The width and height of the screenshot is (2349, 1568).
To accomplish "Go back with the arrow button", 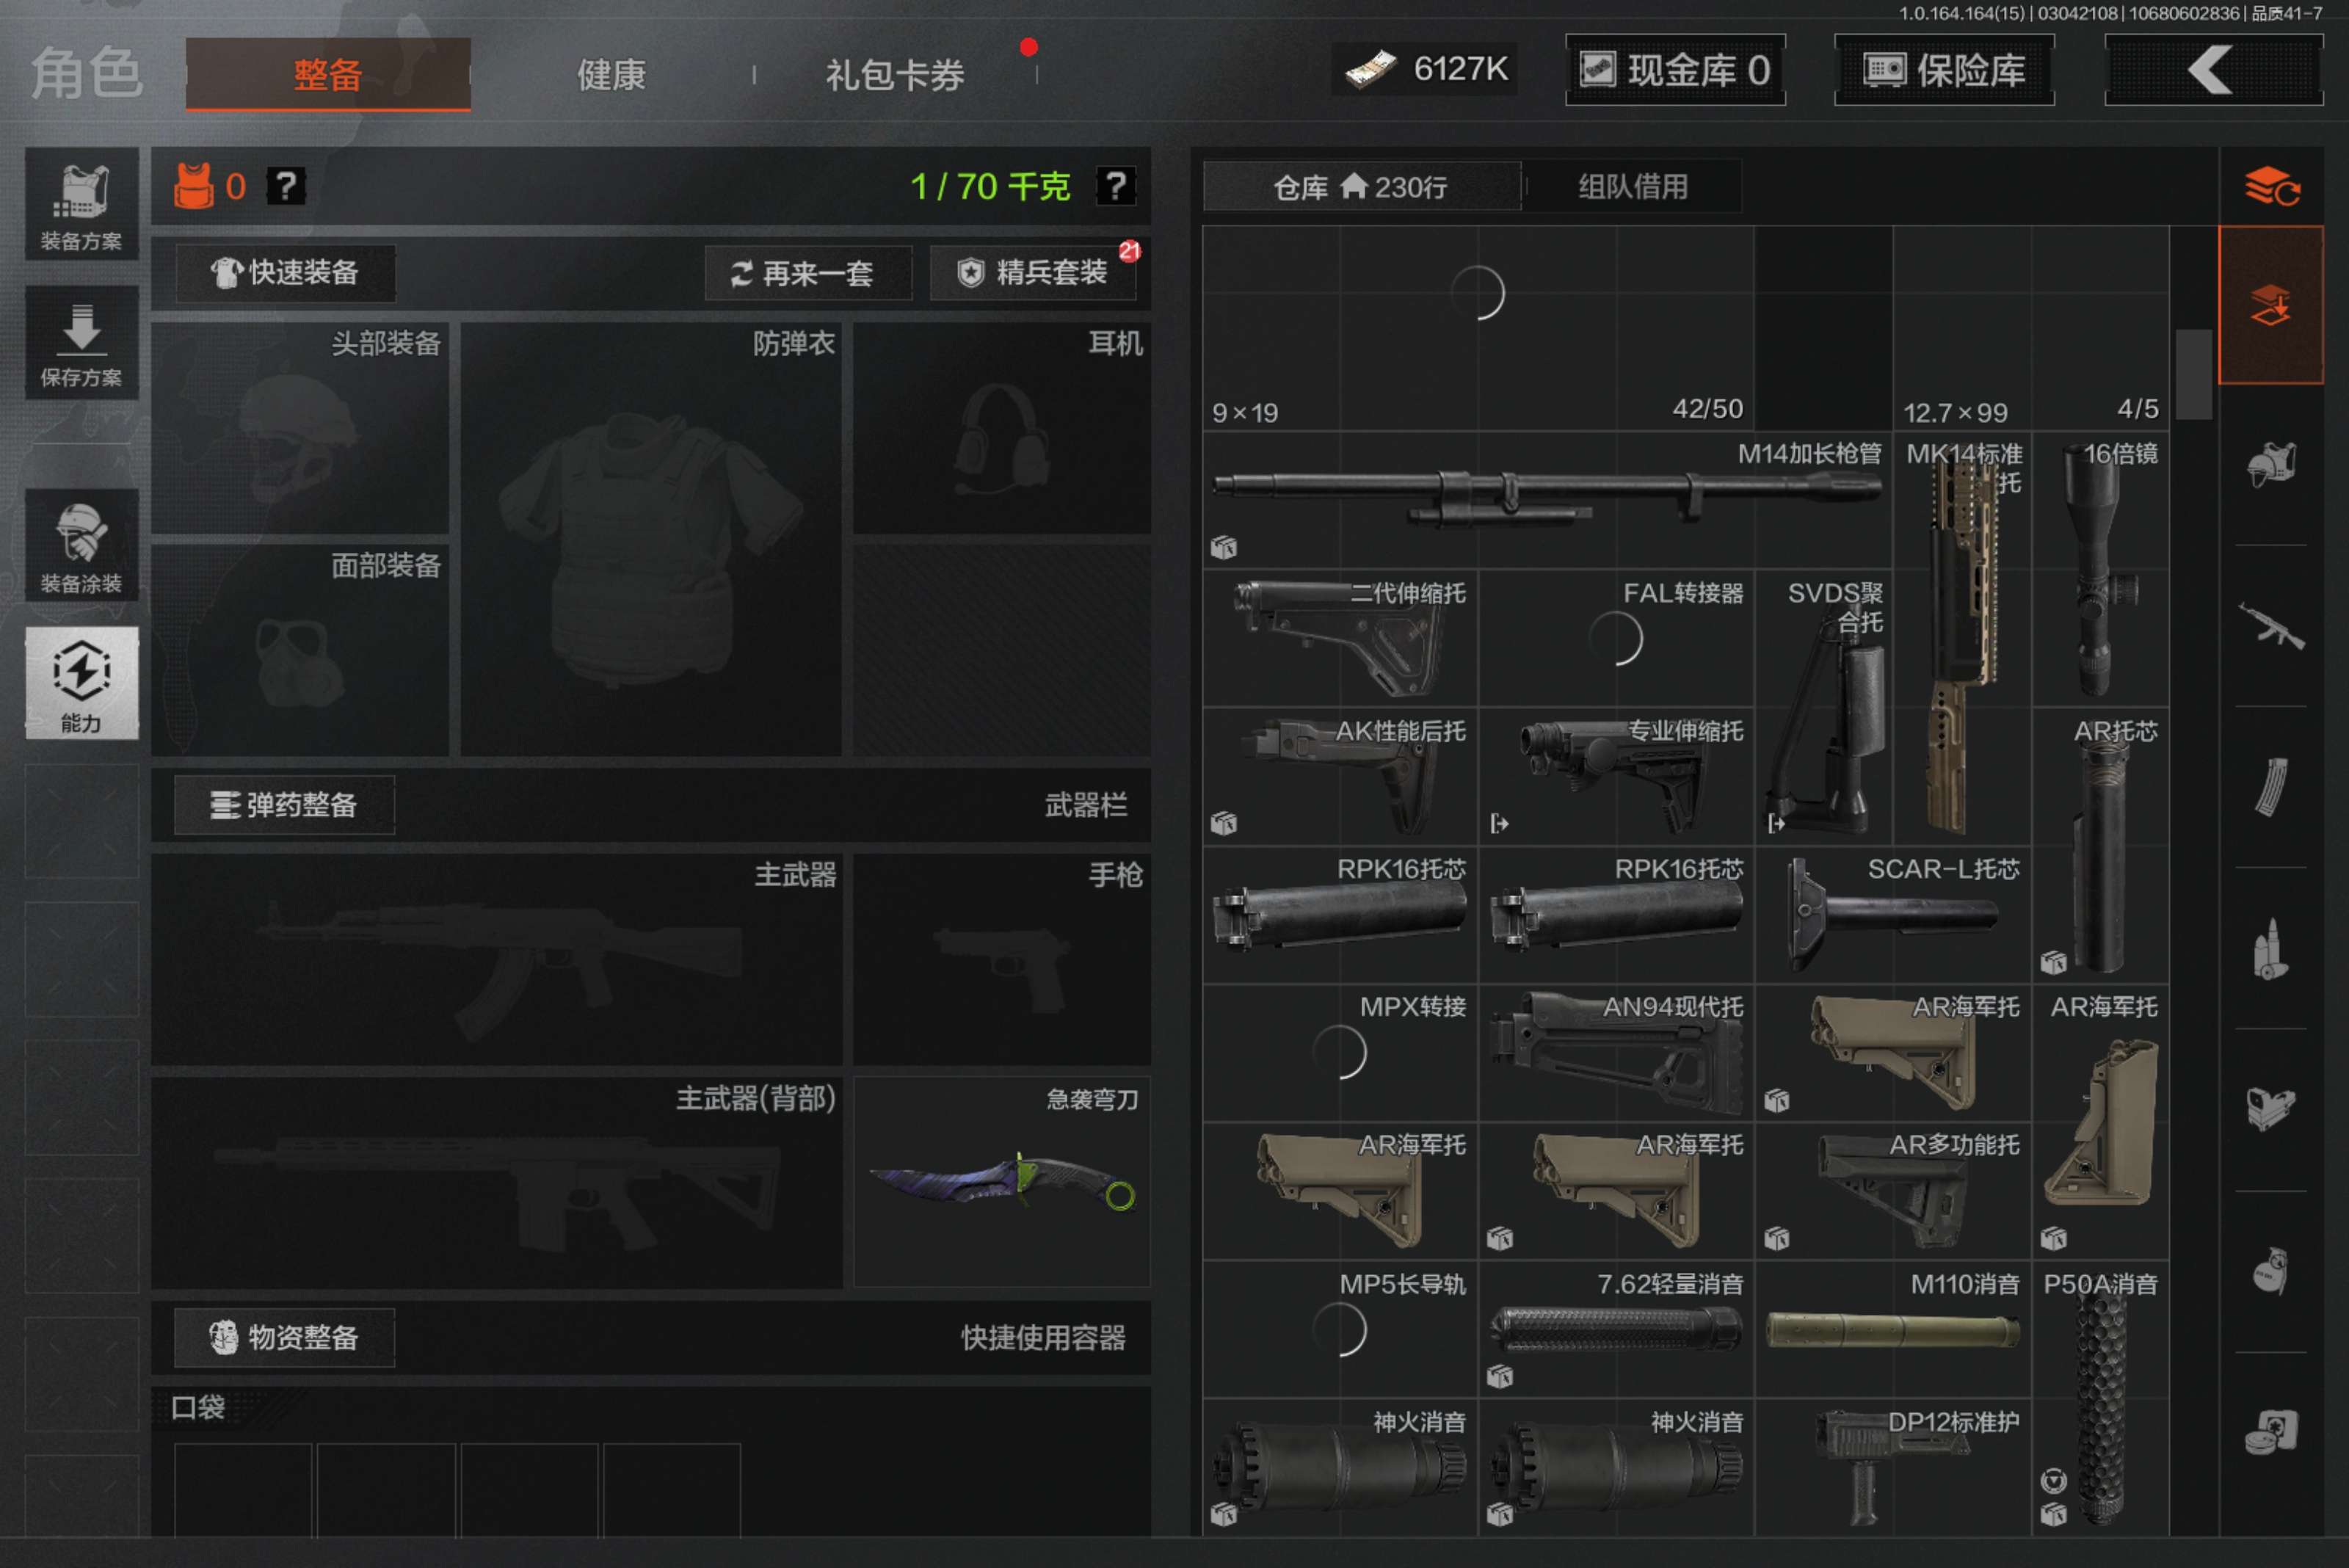I will [x=2212, y=70].
